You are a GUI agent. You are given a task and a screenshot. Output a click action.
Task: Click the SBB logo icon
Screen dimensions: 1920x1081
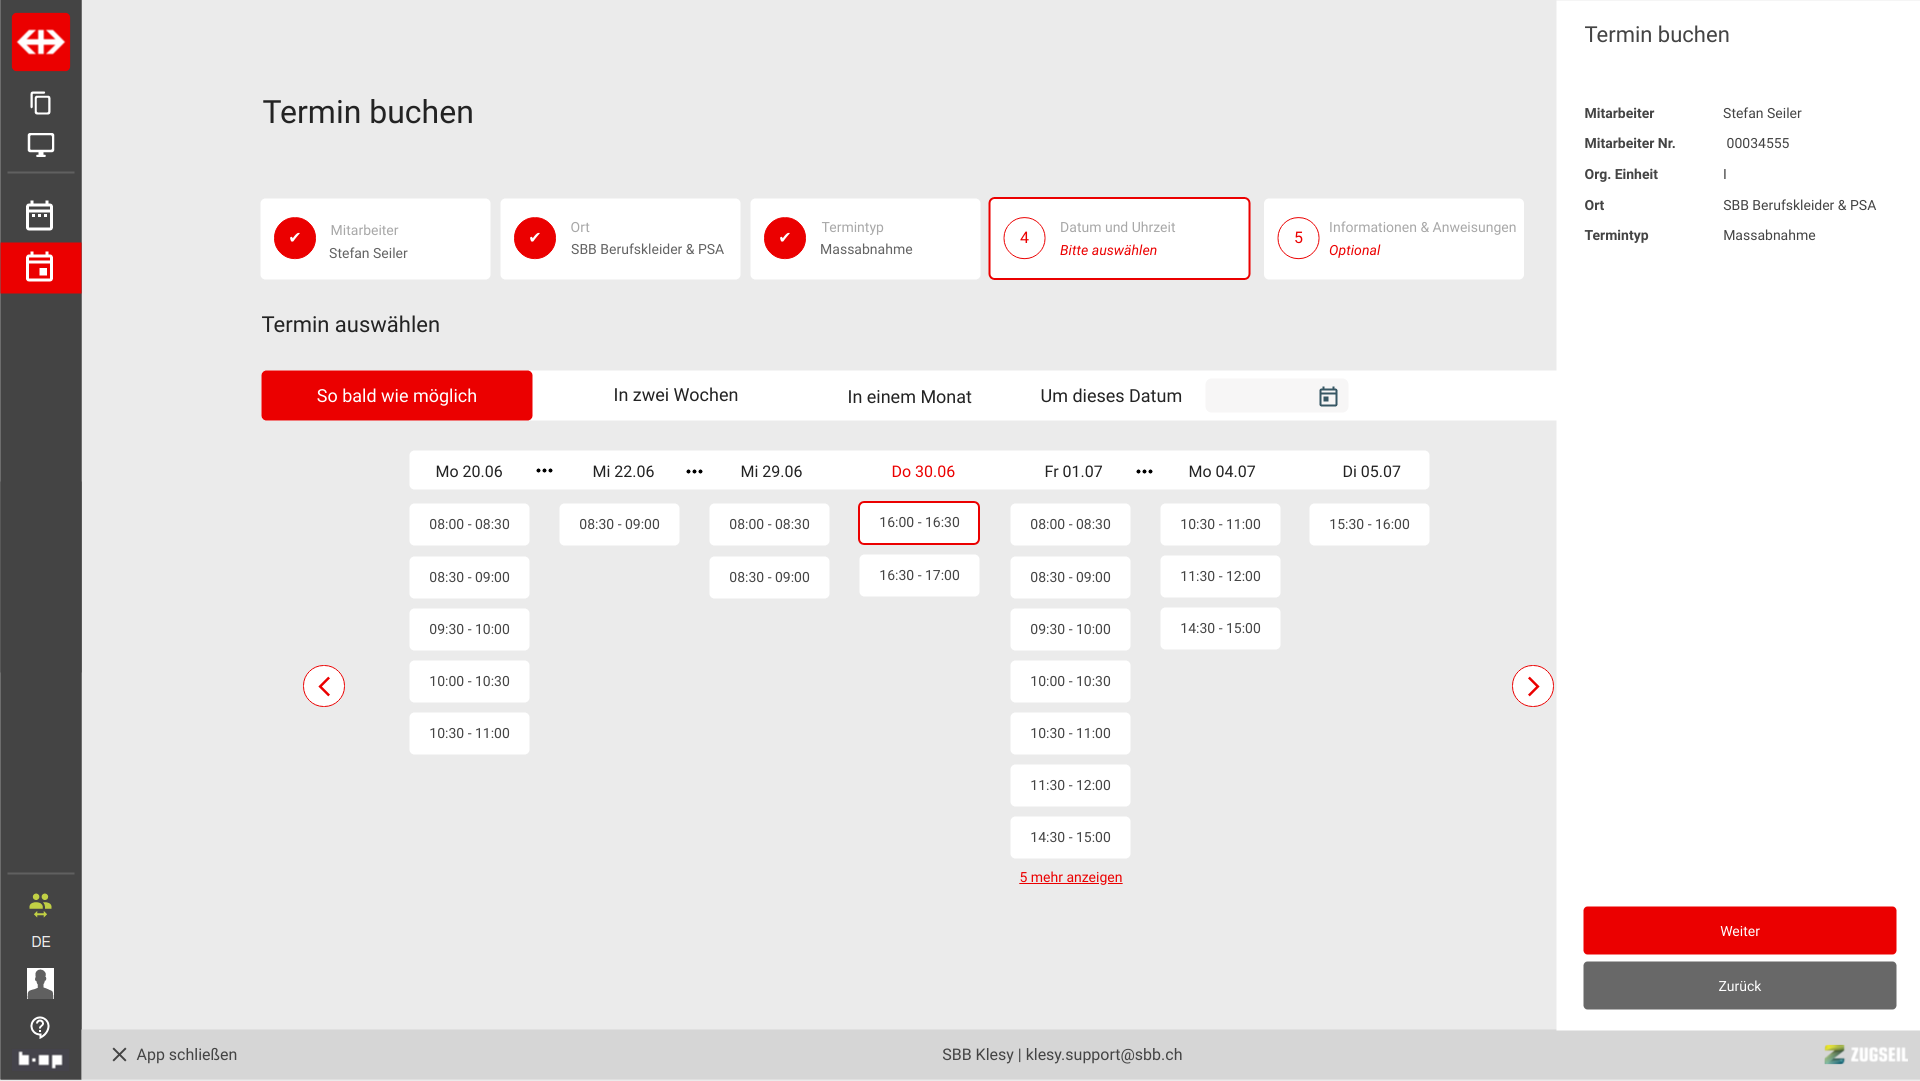[41, 42]
